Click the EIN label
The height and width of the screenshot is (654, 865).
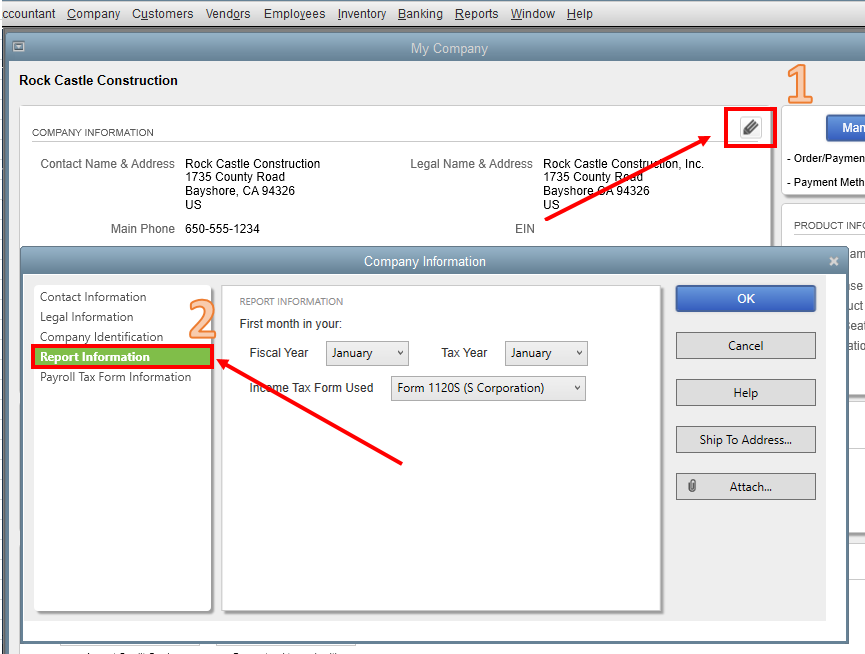coord(525,229)
